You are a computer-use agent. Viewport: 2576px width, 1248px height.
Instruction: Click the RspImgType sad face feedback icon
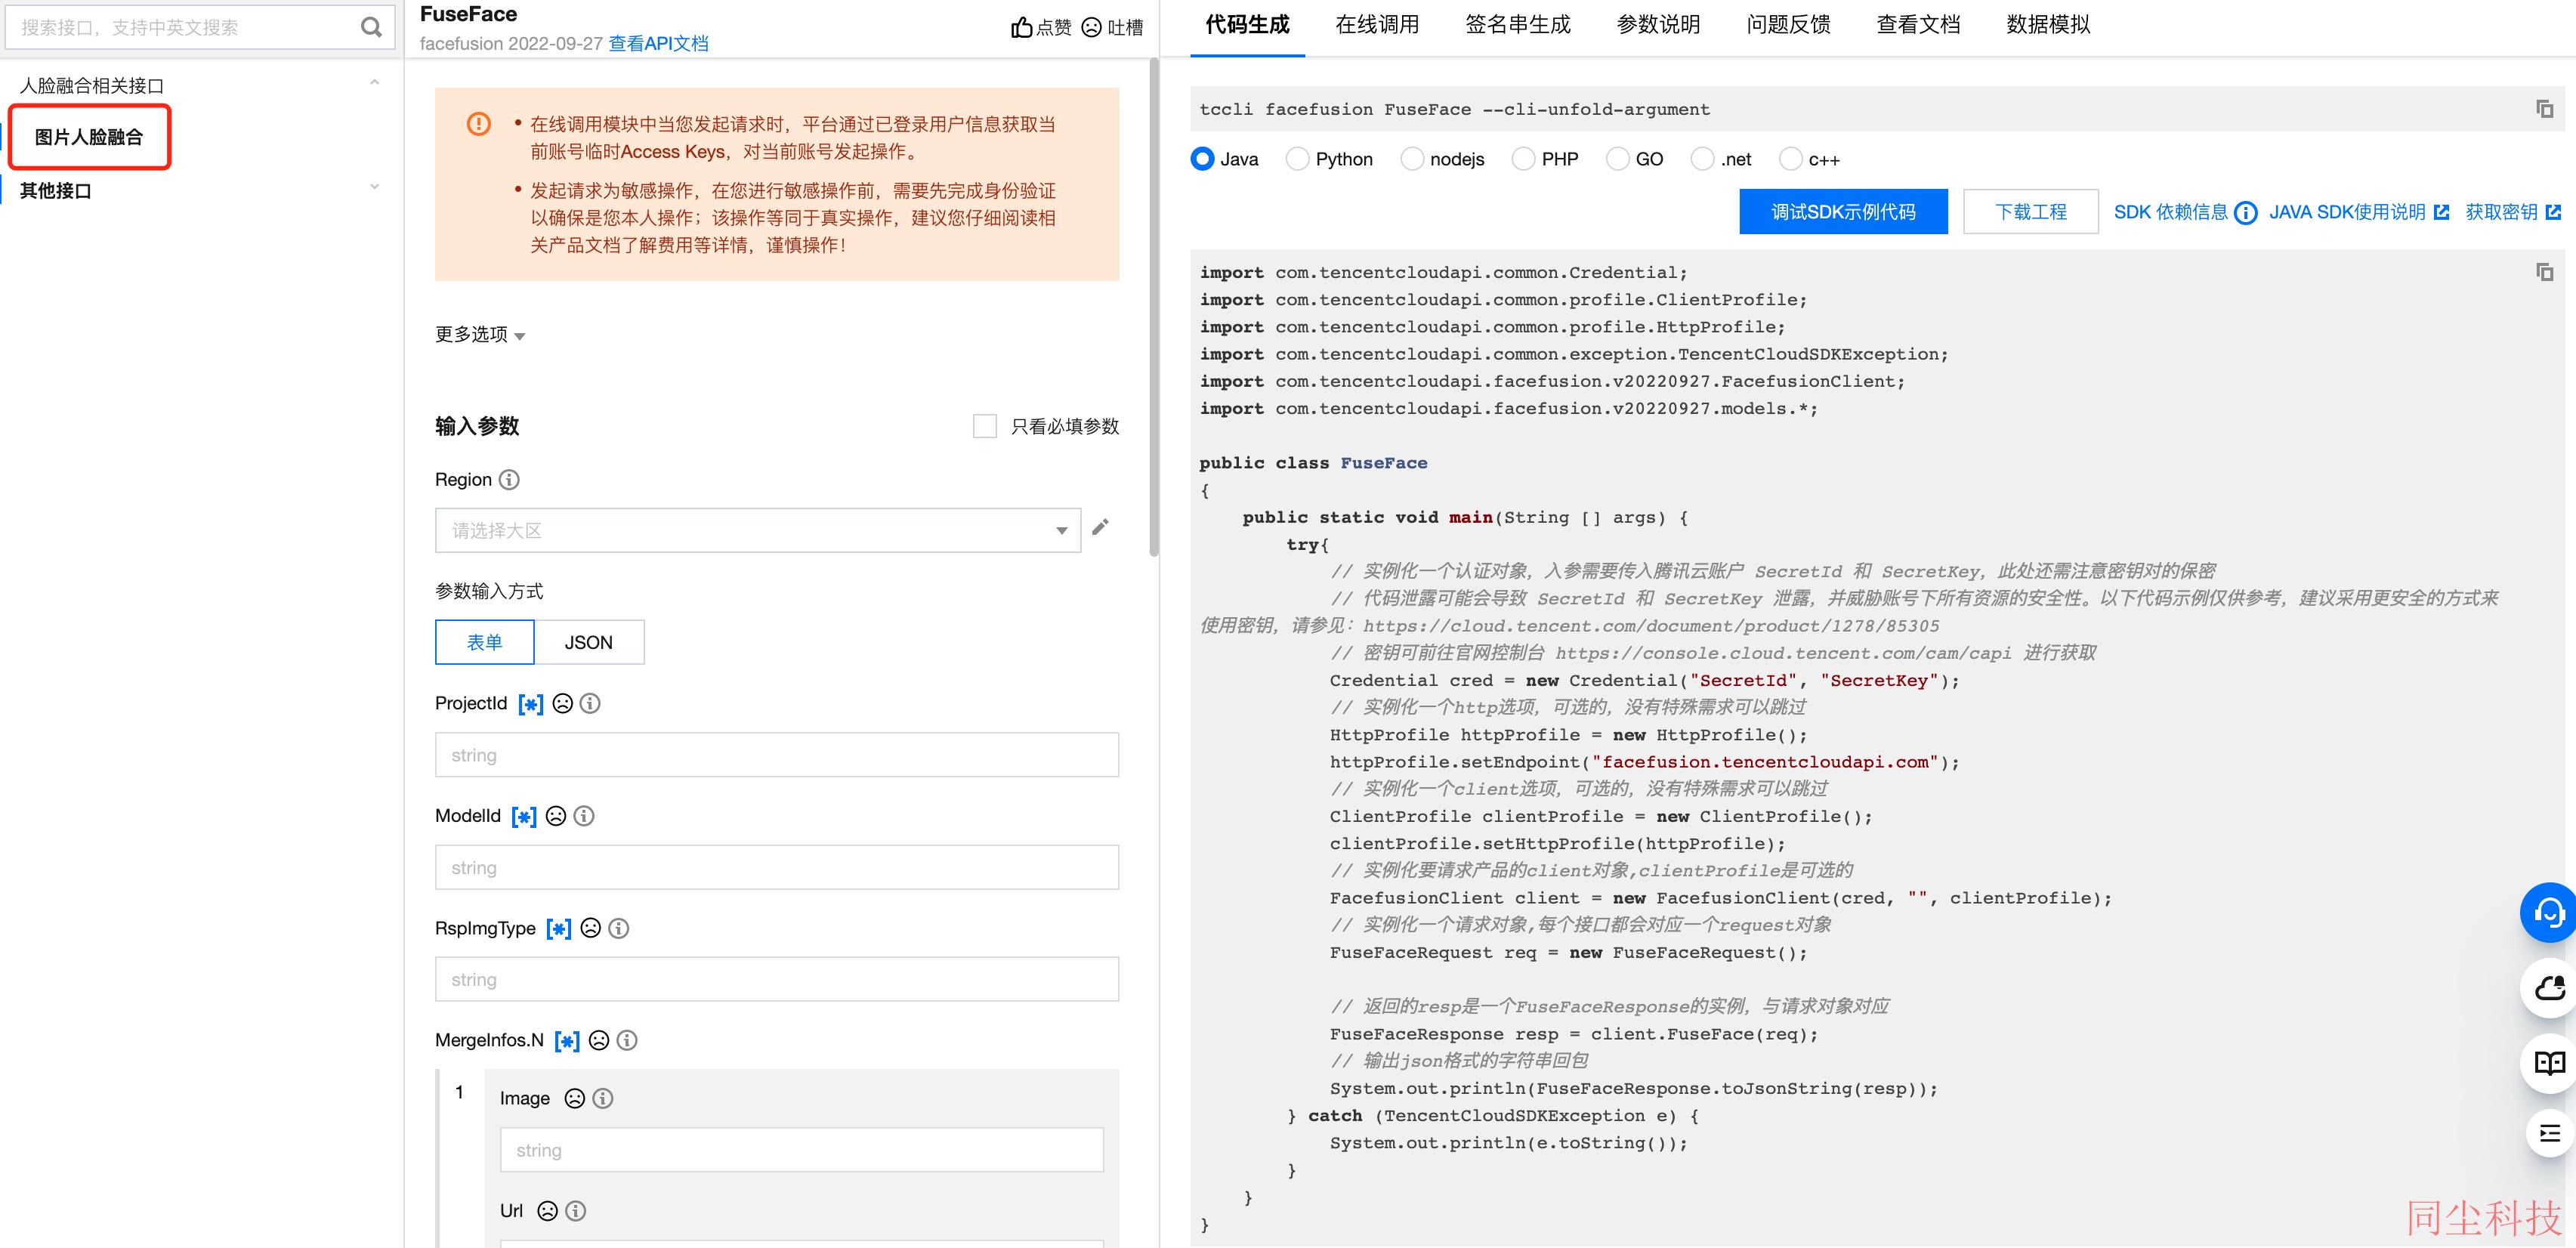[591, 928]
